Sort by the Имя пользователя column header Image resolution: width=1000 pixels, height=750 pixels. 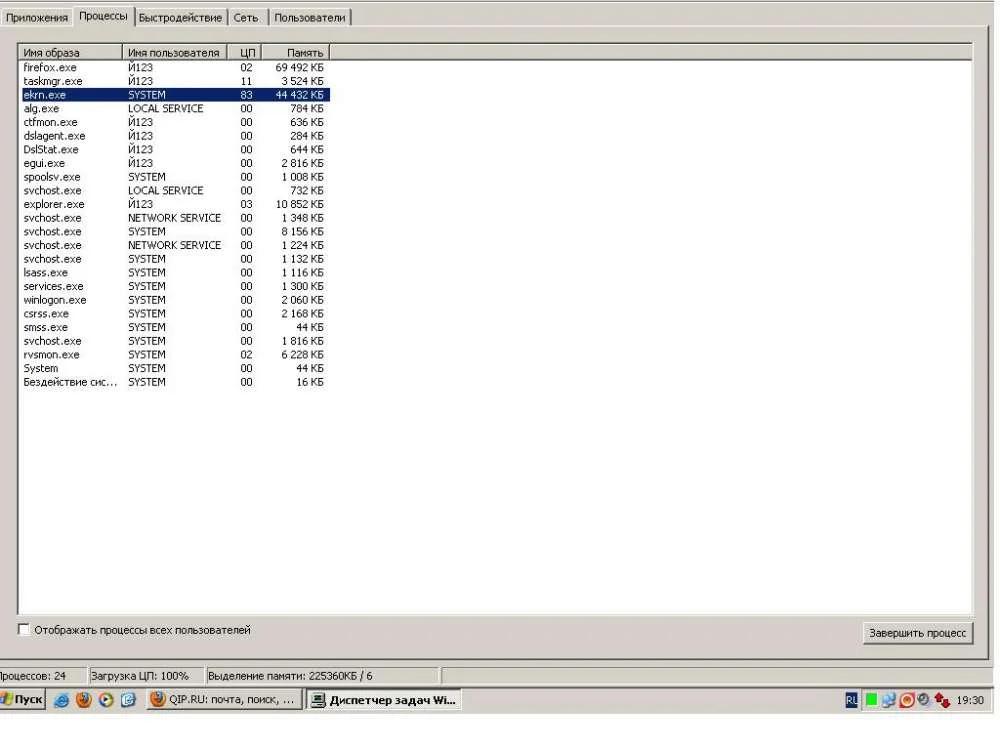point(174,52)
